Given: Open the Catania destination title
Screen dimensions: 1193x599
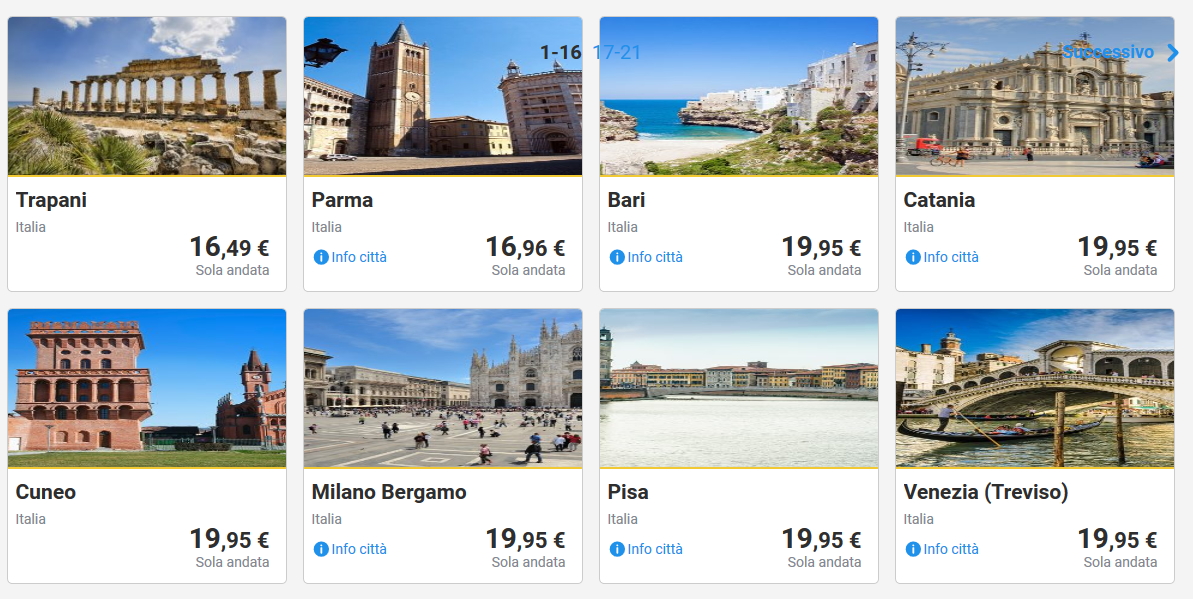Looking at the screenshot, I should click(x=939, y=200).
